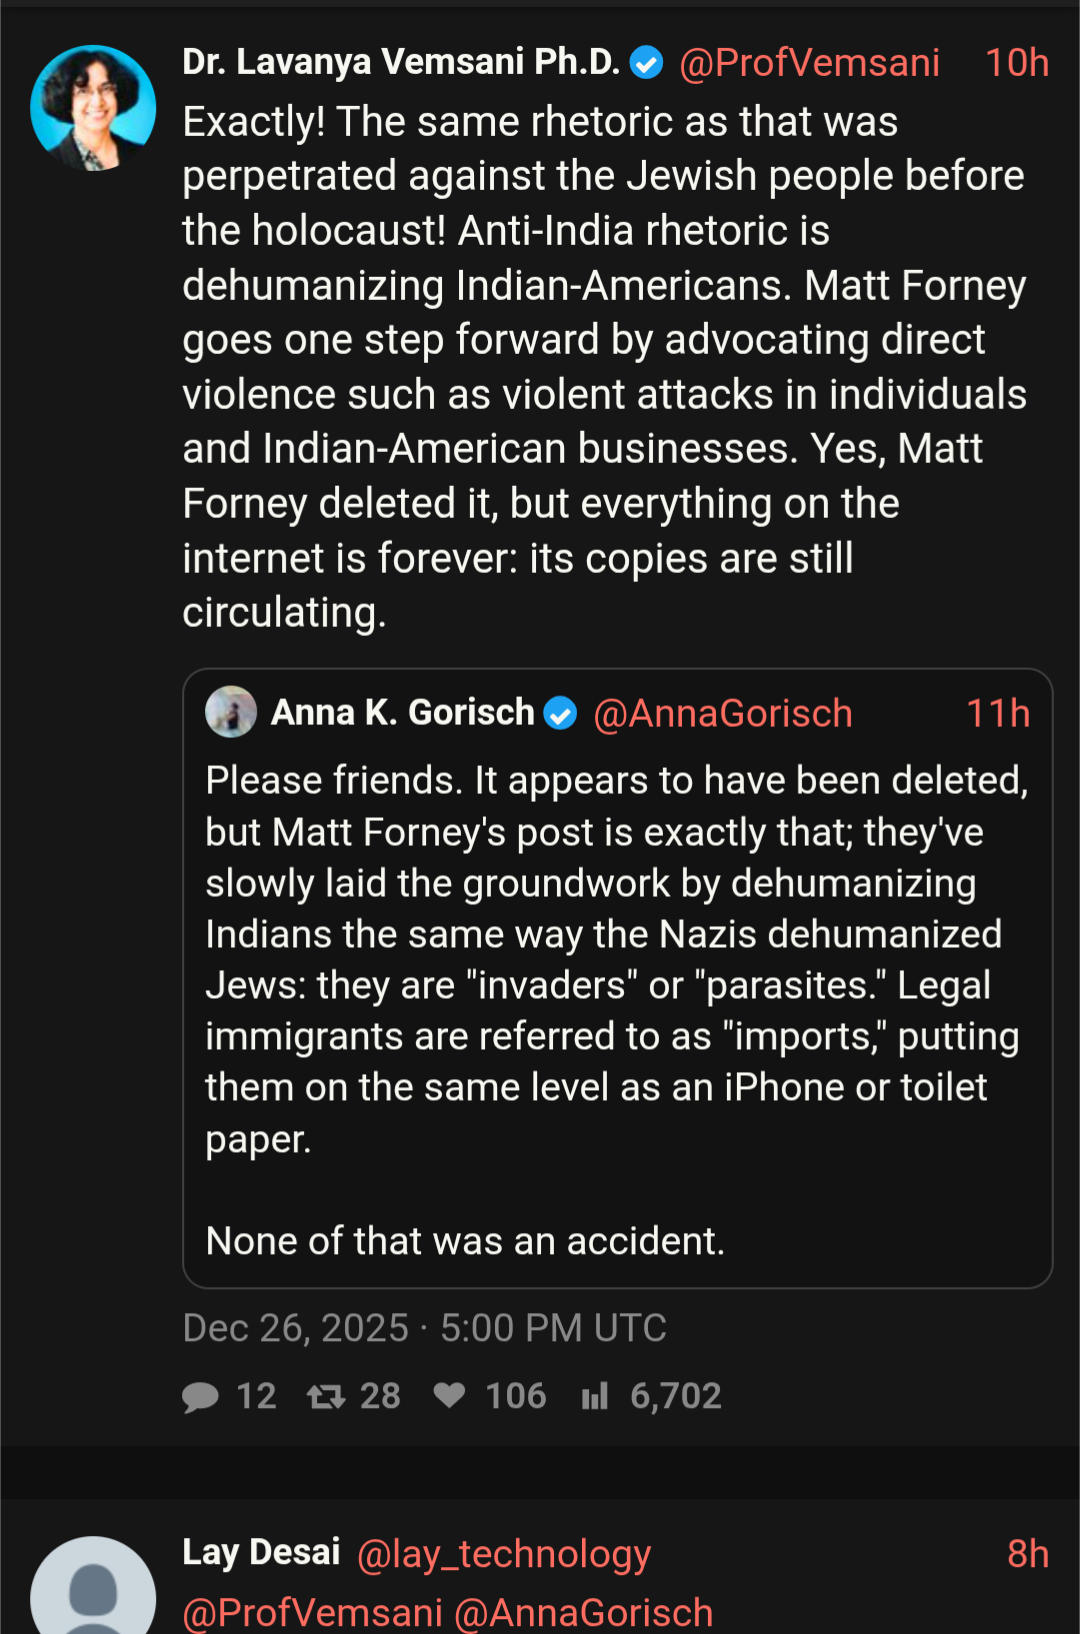Open Anna K. Gorisch's small avatar
Viewport: 1080px width, 1634px height.
click(x=231, y=712)
